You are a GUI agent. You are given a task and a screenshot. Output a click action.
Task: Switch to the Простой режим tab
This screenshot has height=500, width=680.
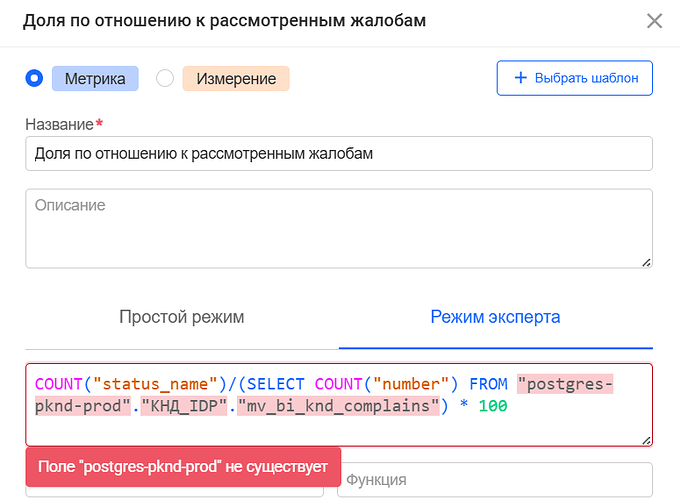181,317
